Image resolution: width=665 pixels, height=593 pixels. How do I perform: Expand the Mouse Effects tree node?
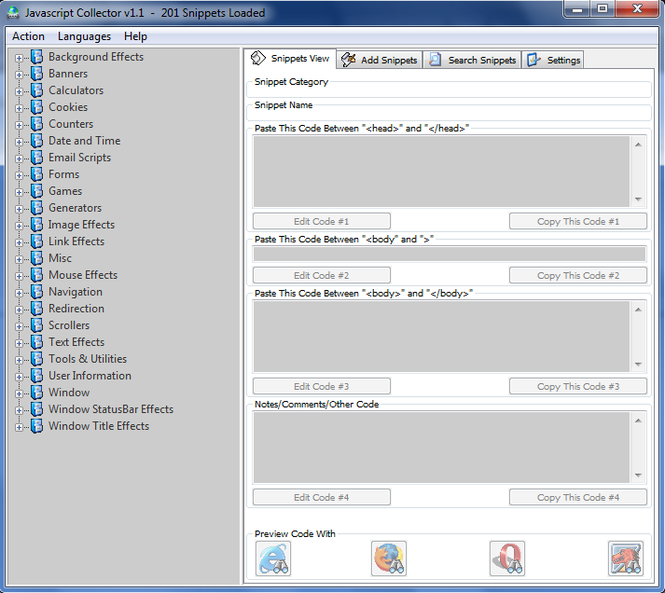coord(19,277)
